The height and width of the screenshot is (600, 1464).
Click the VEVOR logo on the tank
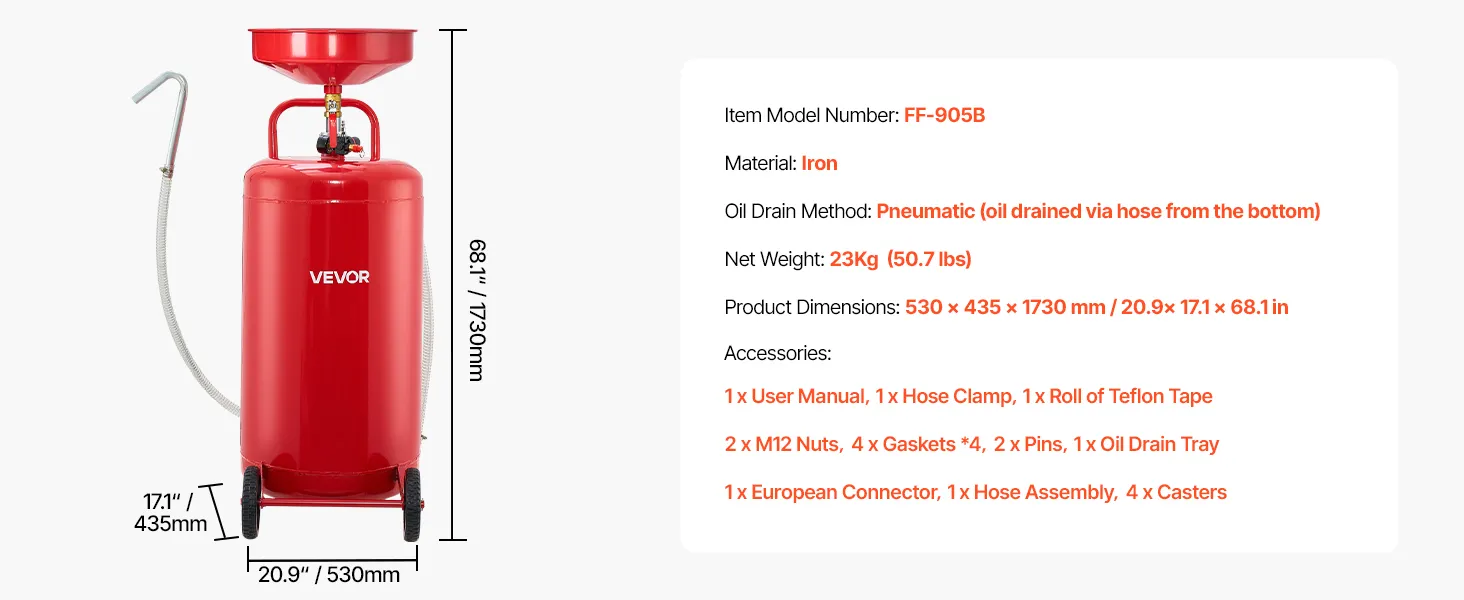pyautogui.click(x=339, y=277)
